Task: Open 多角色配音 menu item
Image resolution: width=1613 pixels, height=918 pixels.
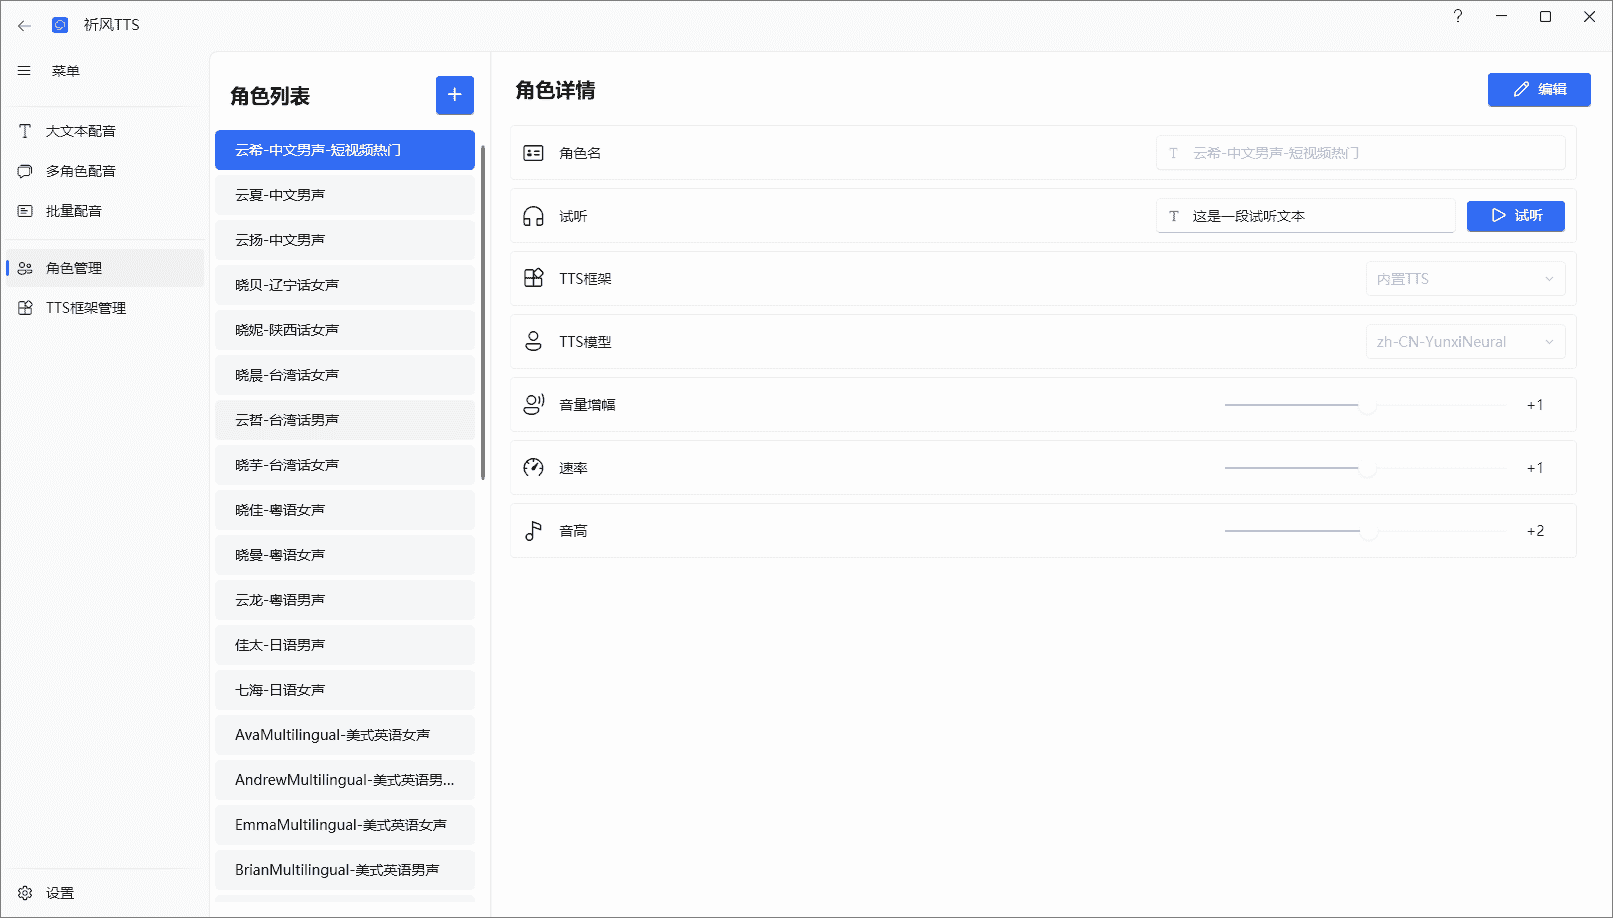Action: point(105,171)
